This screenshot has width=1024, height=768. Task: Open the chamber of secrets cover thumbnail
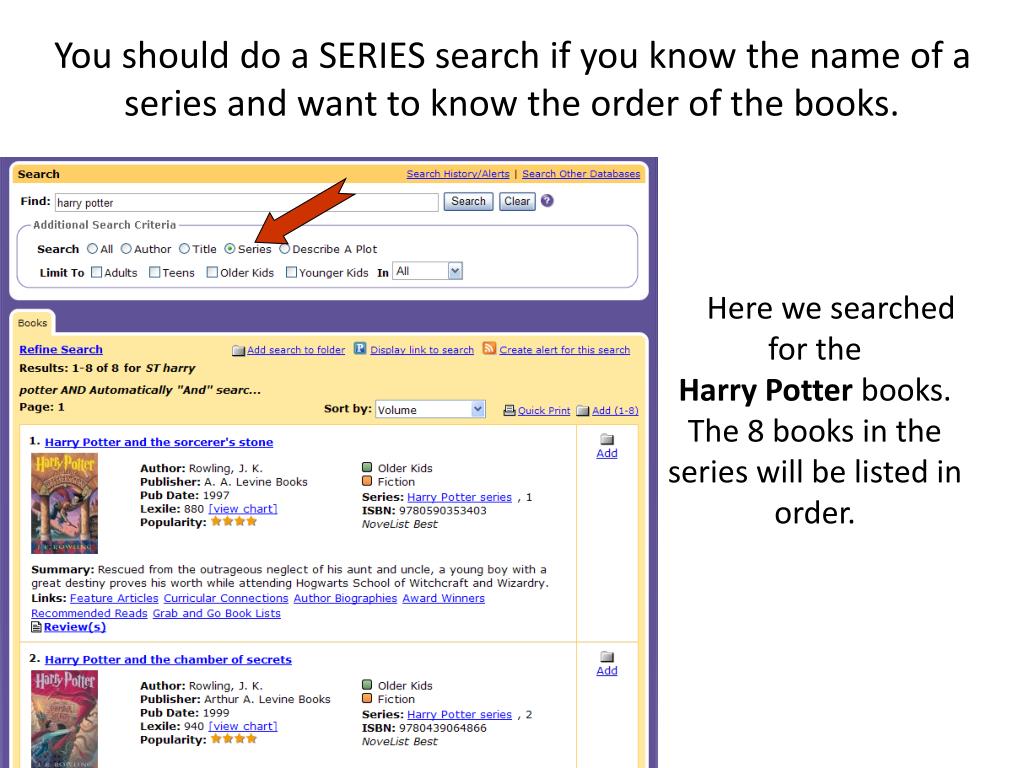click(65, 719)
